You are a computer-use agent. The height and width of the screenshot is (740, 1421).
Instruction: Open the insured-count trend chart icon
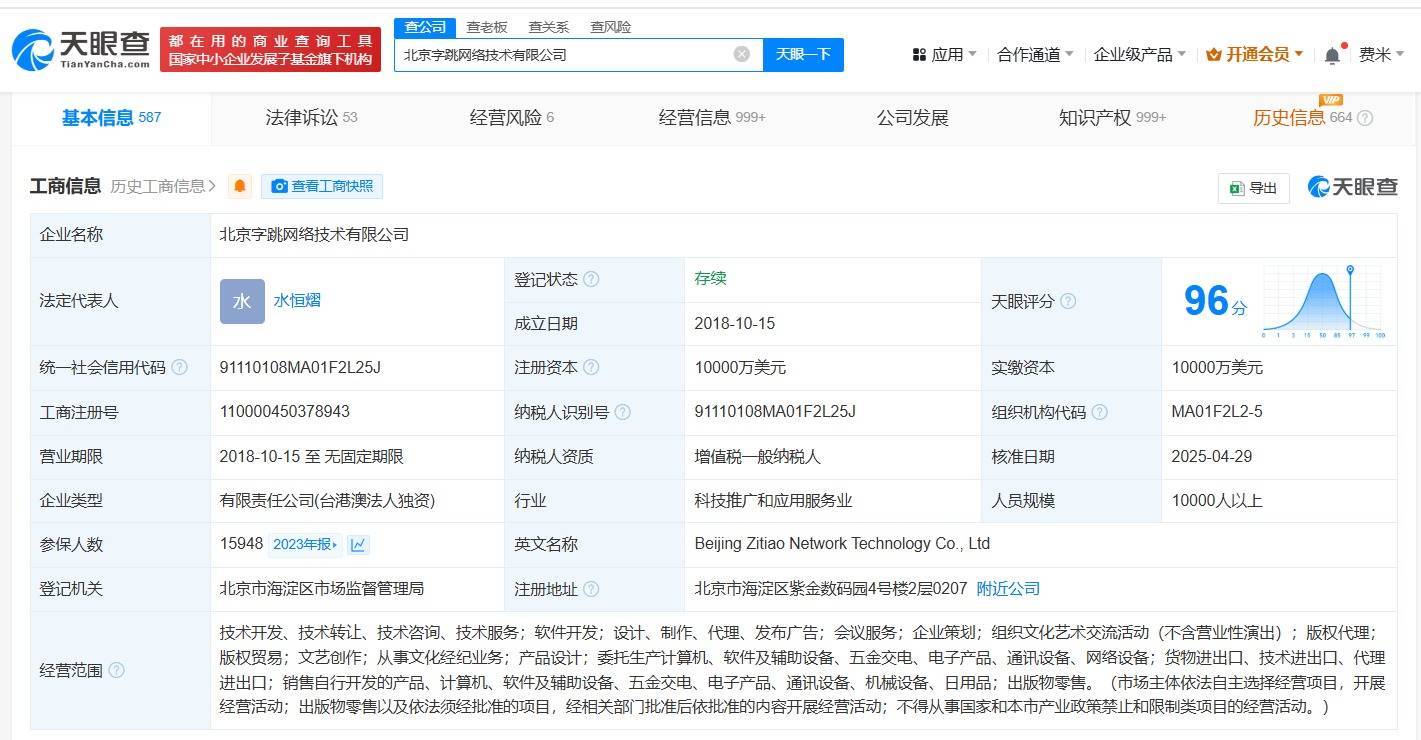pyautogui.click(x=358, y=544)
